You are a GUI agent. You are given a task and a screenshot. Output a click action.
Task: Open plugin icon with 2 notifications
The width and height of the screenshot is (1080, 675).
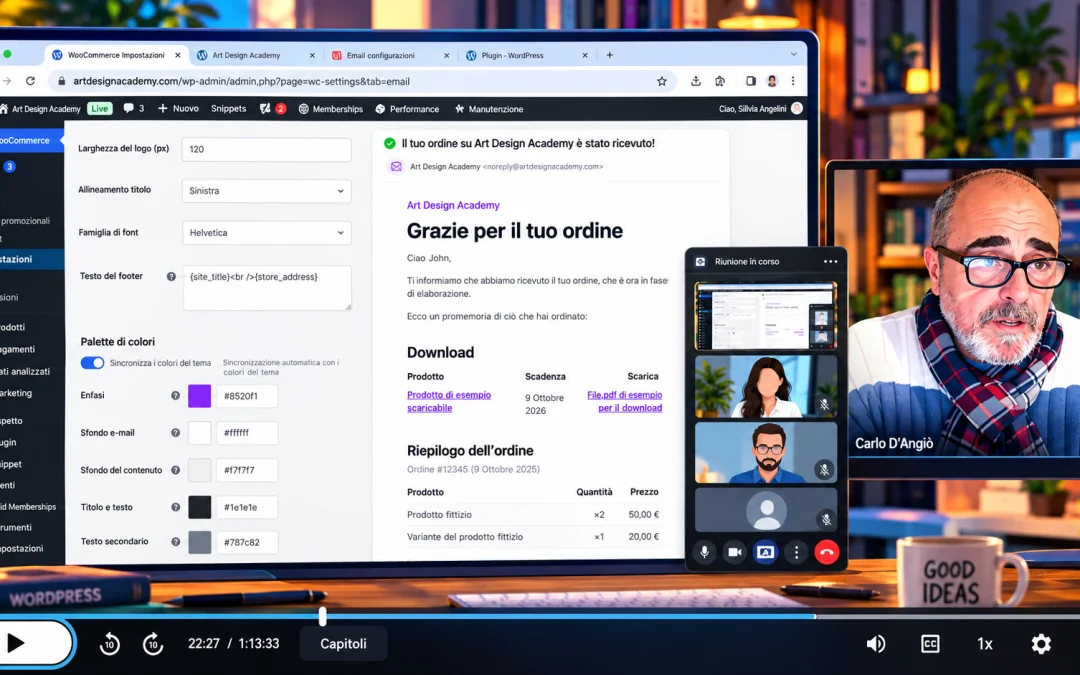click(x=273, y=109)
